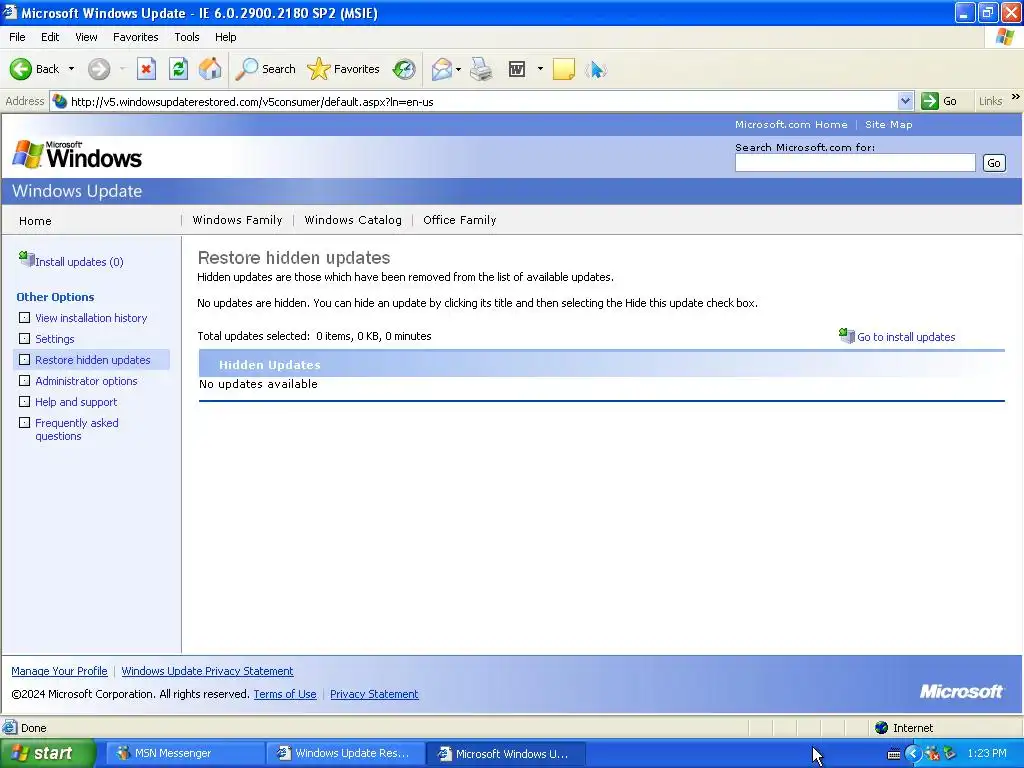Click the page icon in the address bar

[x=60, y=101]
